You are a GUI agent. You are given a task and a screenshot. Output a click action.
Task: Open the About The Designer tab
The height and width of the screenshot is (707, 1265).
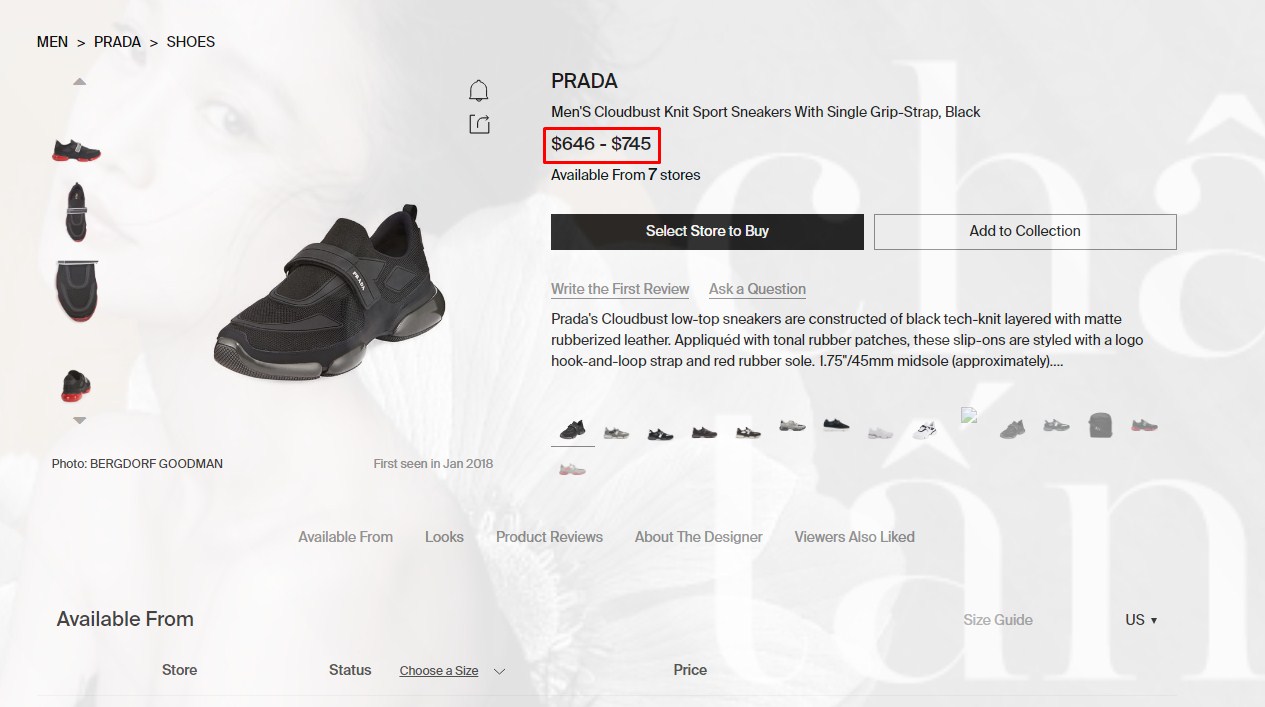(x=698, y=537)
